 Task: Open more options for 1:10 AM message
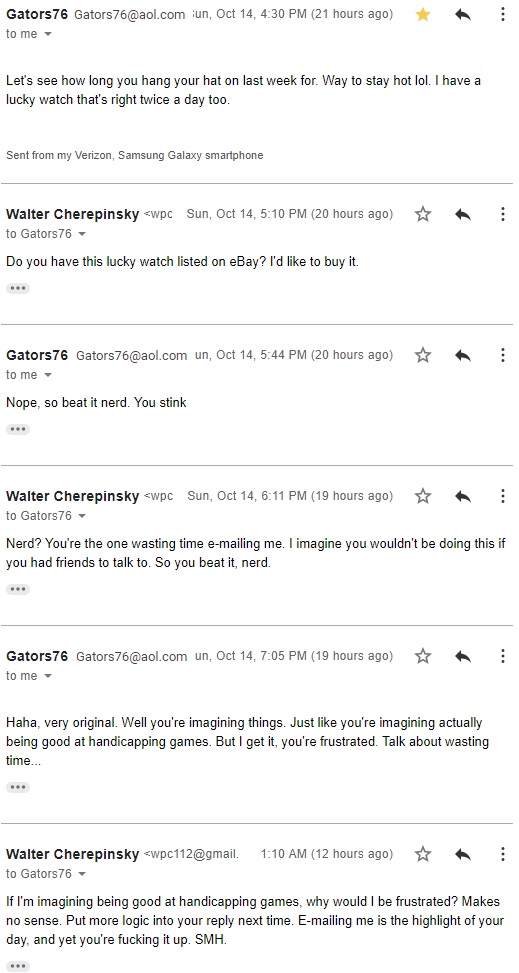point(502,854)
